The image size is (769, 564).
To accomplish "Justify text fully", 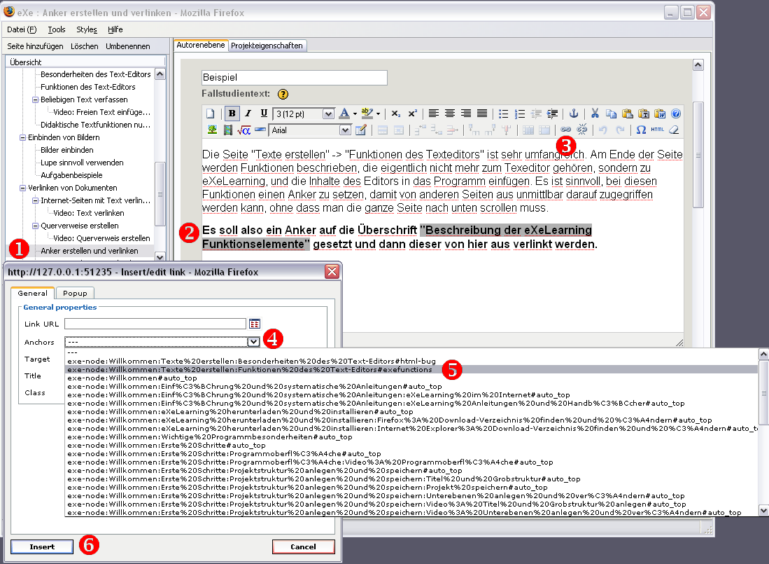I will point(482,114).
